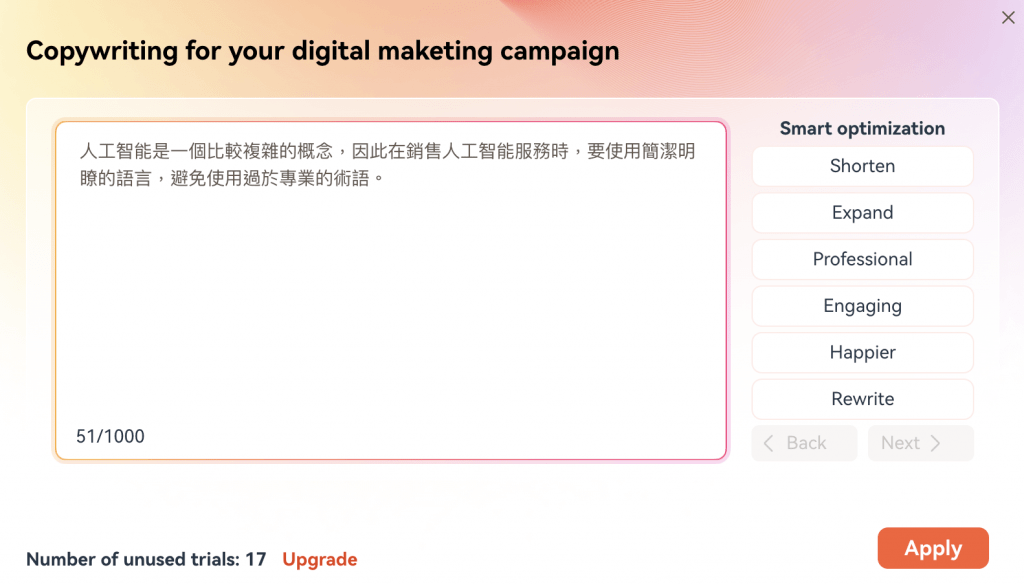1024x585 pixels.
Task: Go to the following result with Next
Action: [920, 443]
